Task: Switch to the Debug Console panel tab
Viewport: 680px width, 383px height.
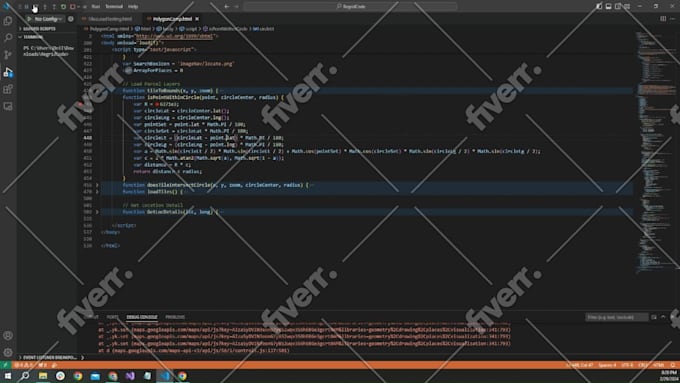Action: tap(142, 317)
